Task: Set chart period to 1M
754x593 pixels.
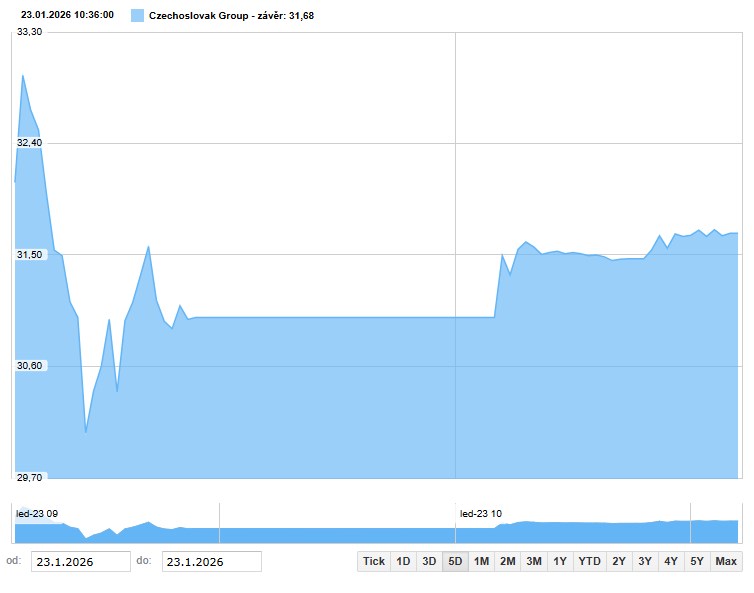Action: click(481, 561)
